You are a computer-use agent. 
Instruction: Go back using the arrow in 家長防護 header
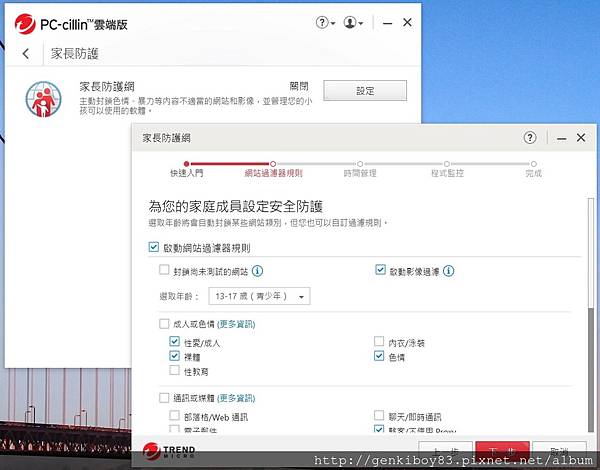26,54
